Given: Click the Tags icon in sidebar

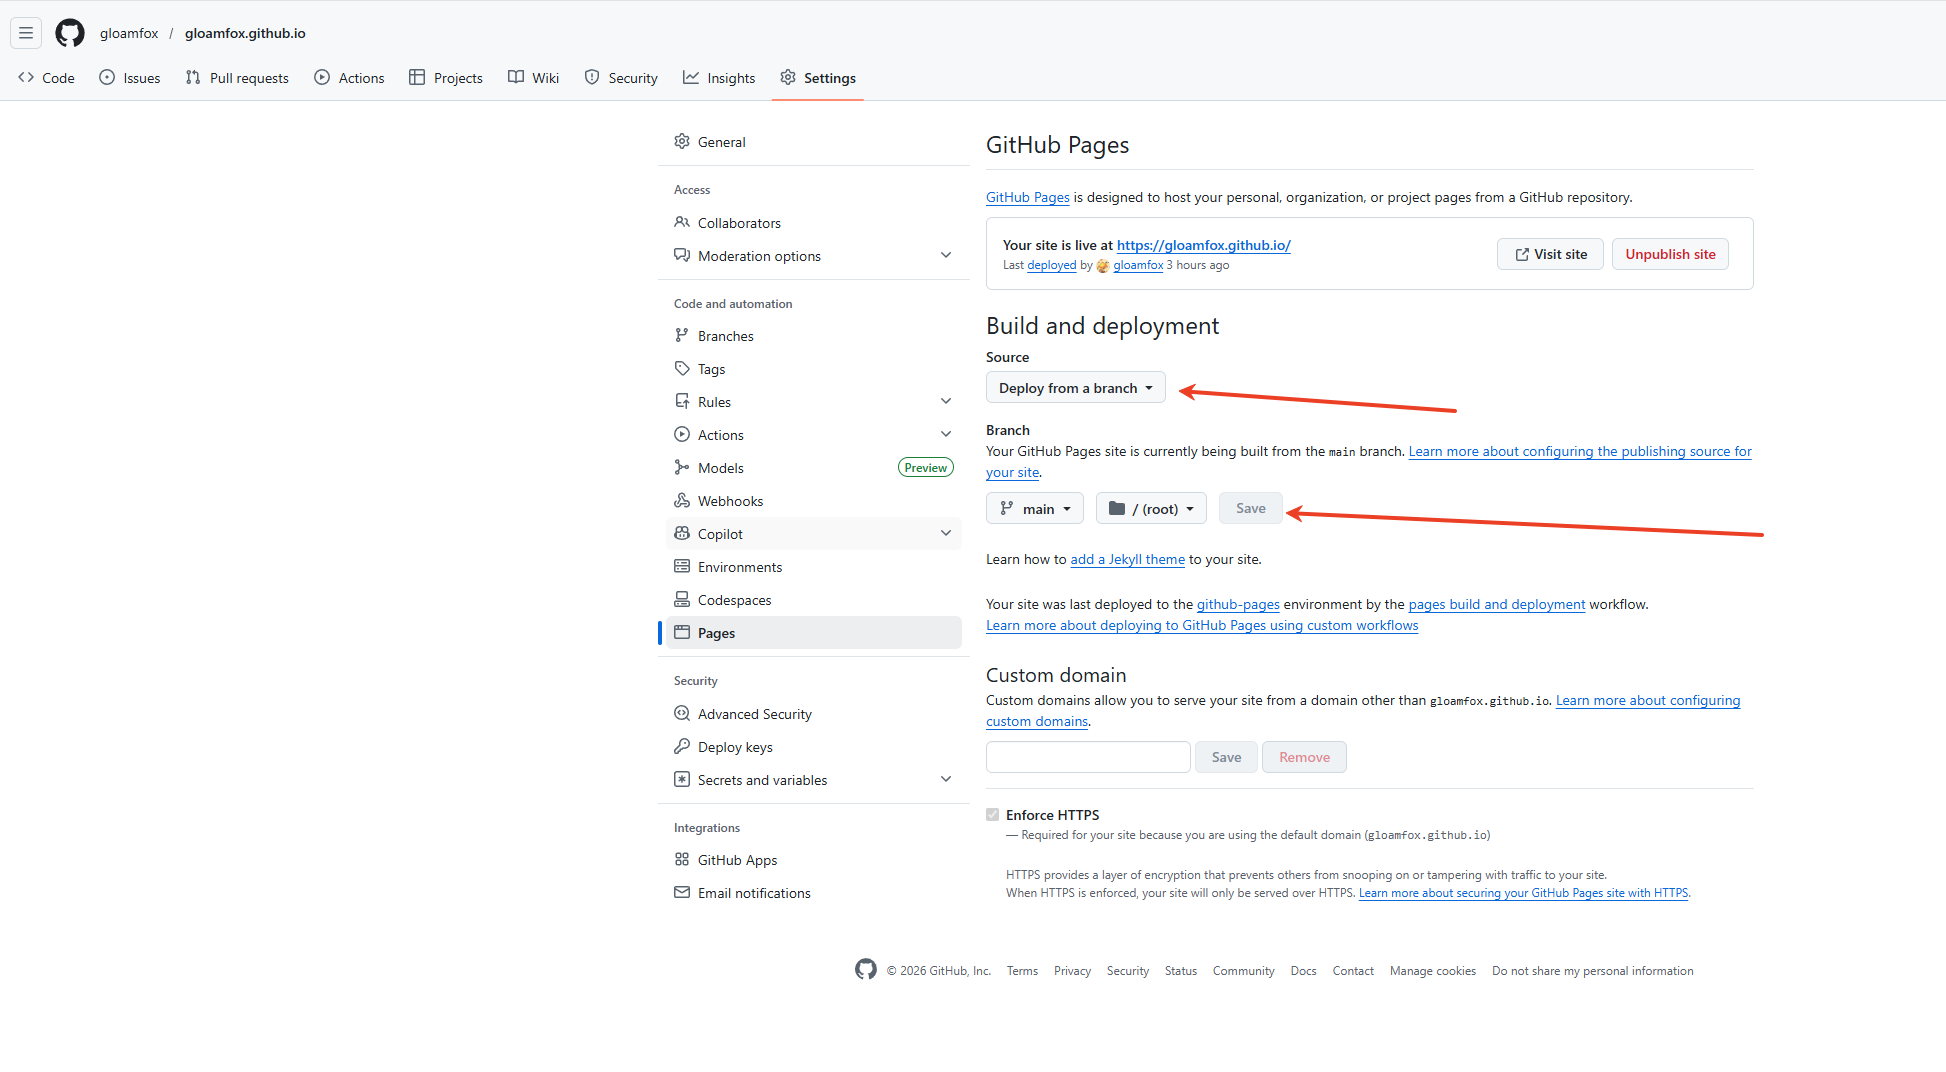Looking at the screenshot, I should [x=682, y=369].
